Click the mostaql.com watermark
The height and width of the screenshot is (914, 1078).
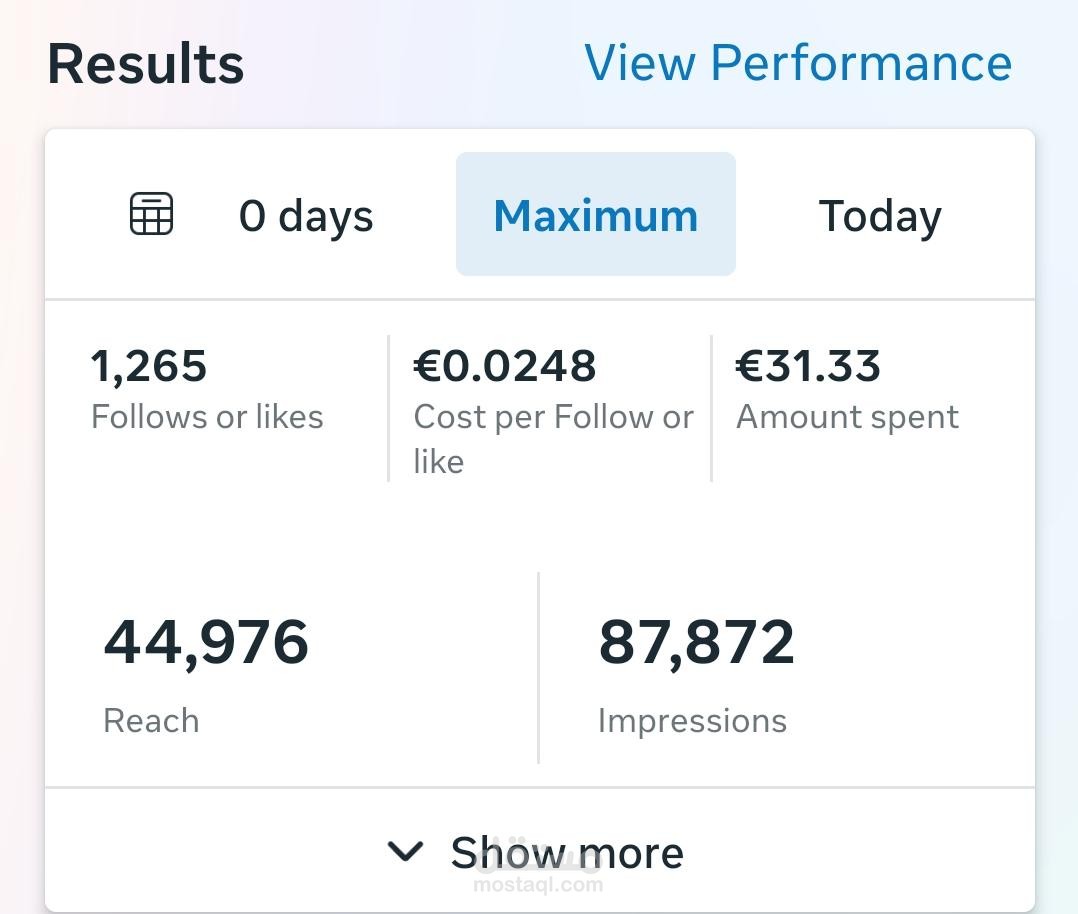[x=538, y=884]
